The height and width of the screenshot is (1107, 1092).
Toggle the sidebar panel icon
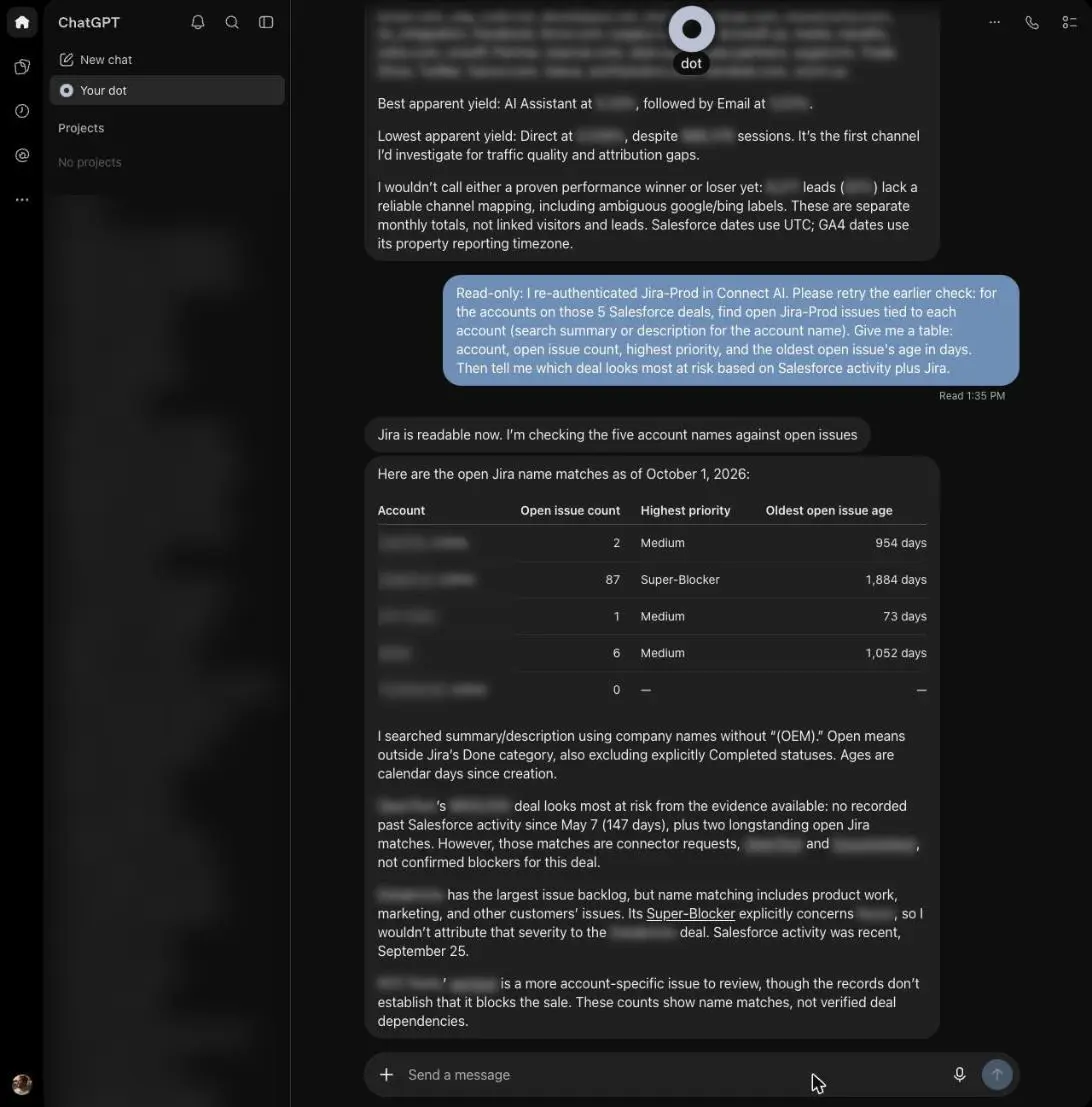coord(266,23)
